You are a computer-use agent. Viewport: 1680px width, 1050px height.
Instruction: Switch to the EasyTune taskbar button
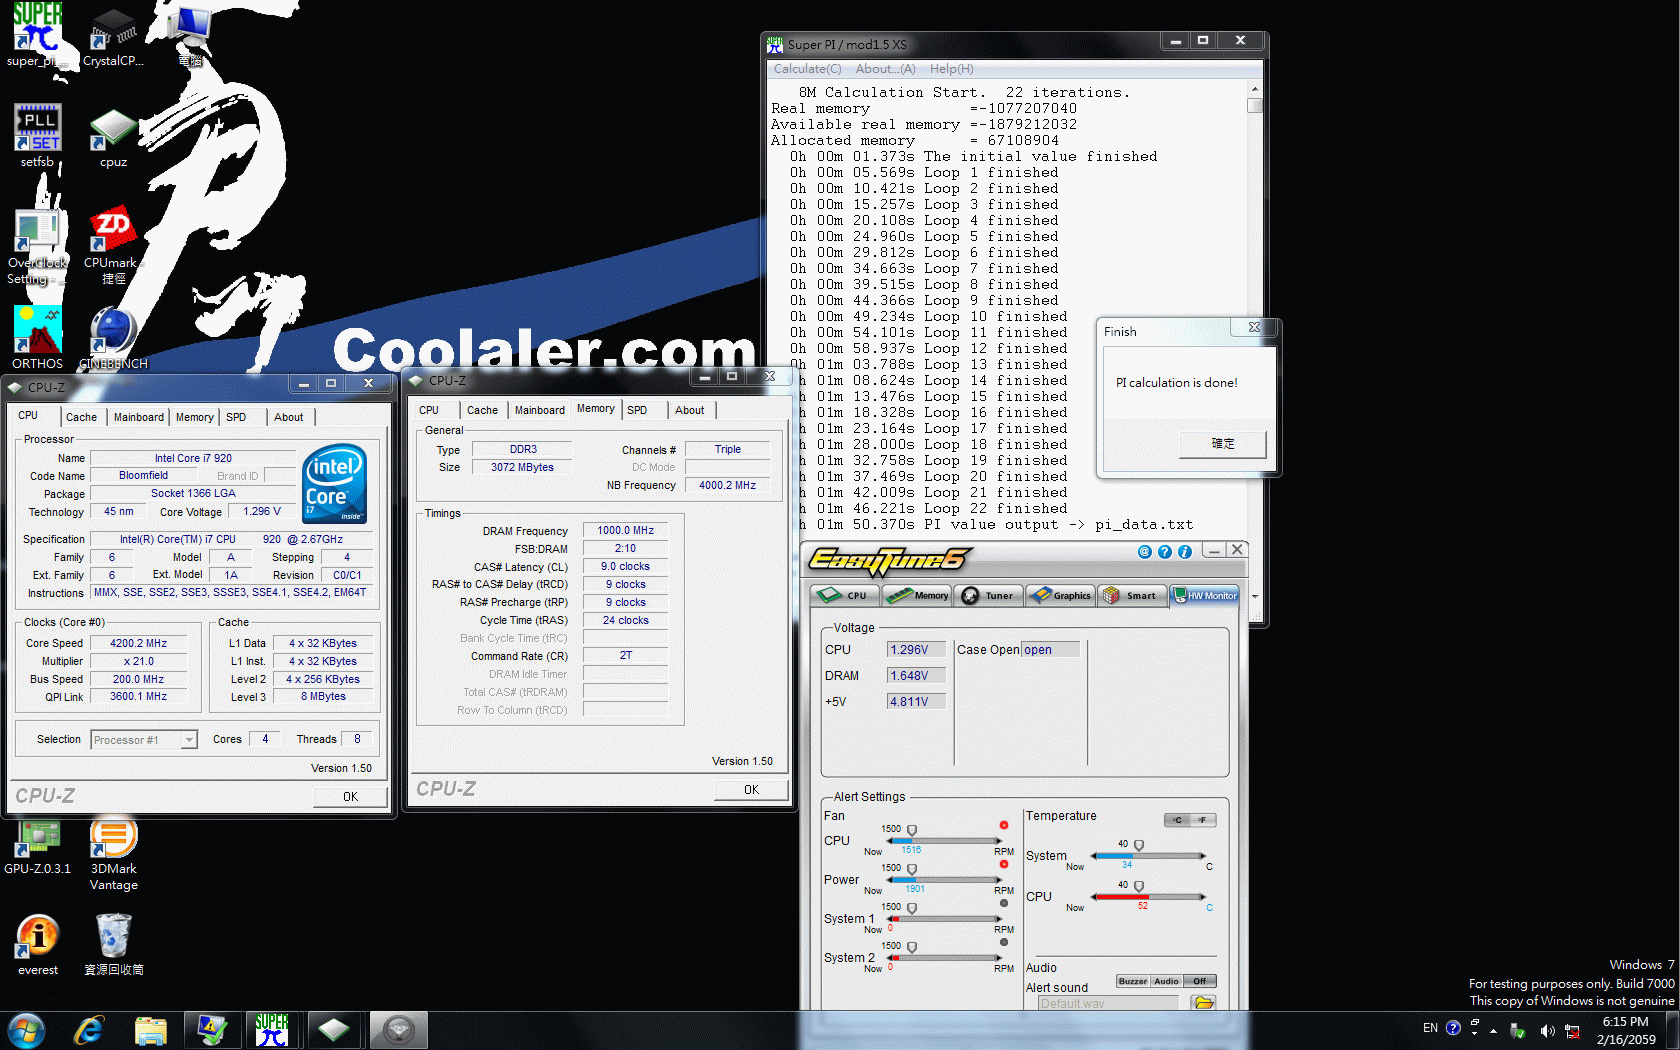pyautogui.click(x=398, y=1030)
